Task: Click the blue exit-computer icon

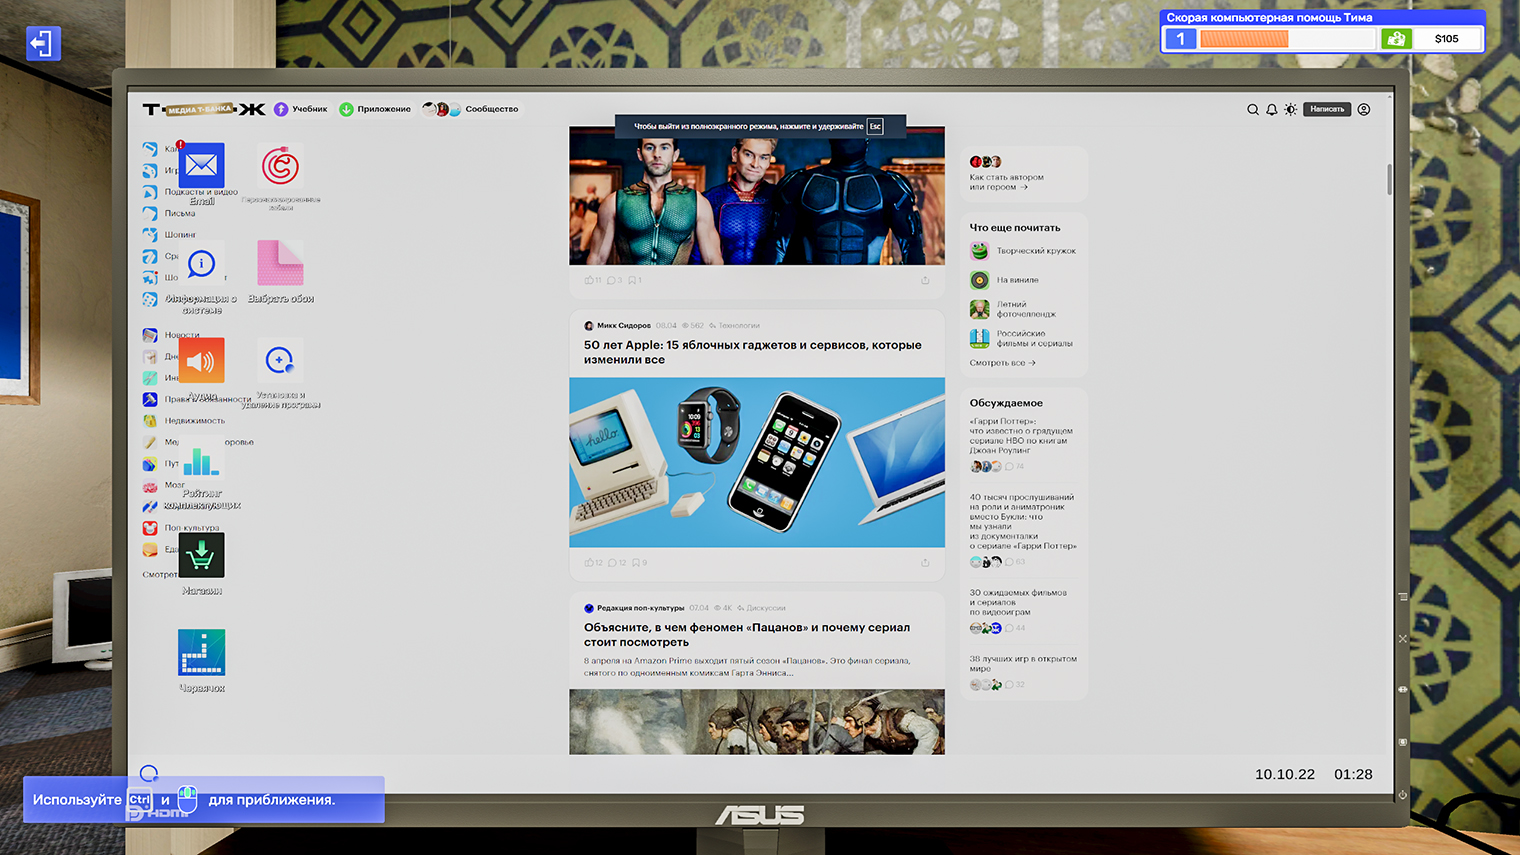Action: pyautogui.click(x=43, y=43)
